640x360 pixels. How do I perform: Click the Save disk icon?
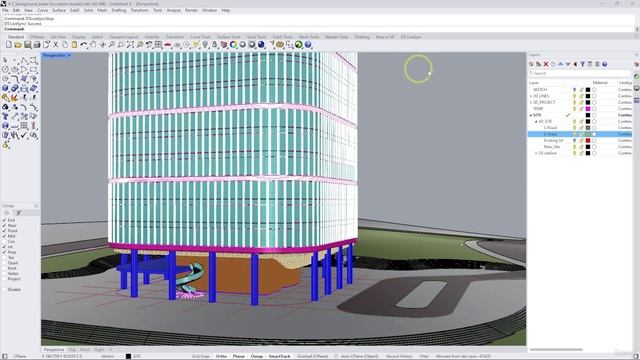pos(27,44)
